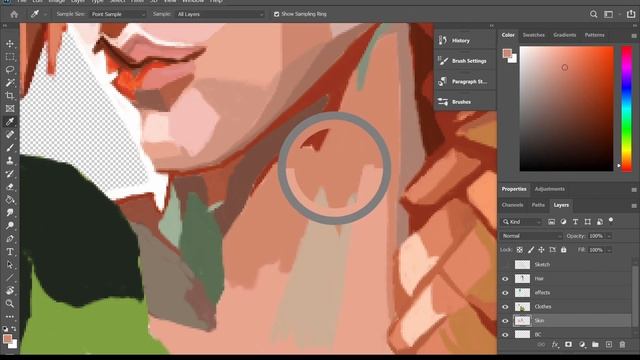
Task: Hide the BC layer
Action: 505,335
